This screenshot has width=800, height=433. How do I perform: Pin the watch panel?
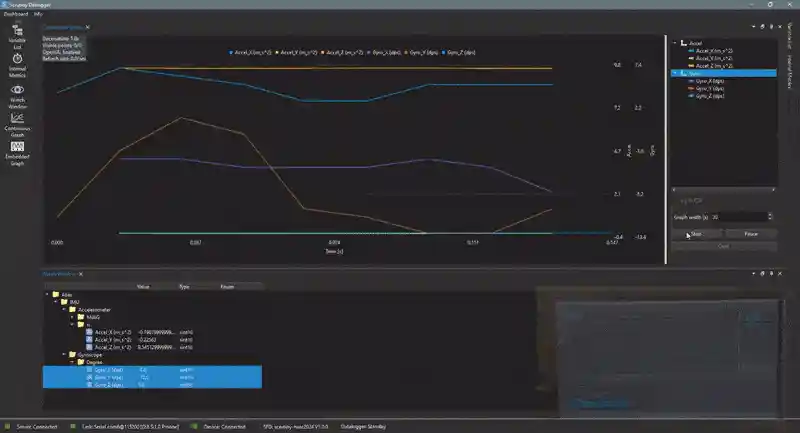pyautogui.click(x=771, y=273)
